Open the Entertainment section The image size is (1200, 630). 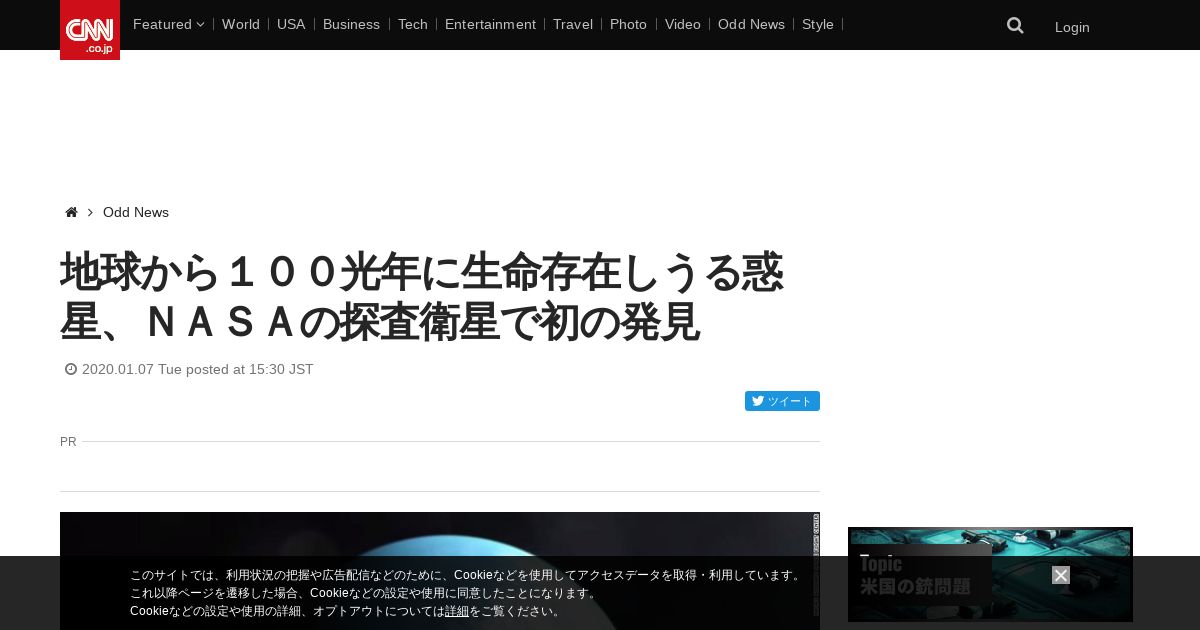pos(490,24)
